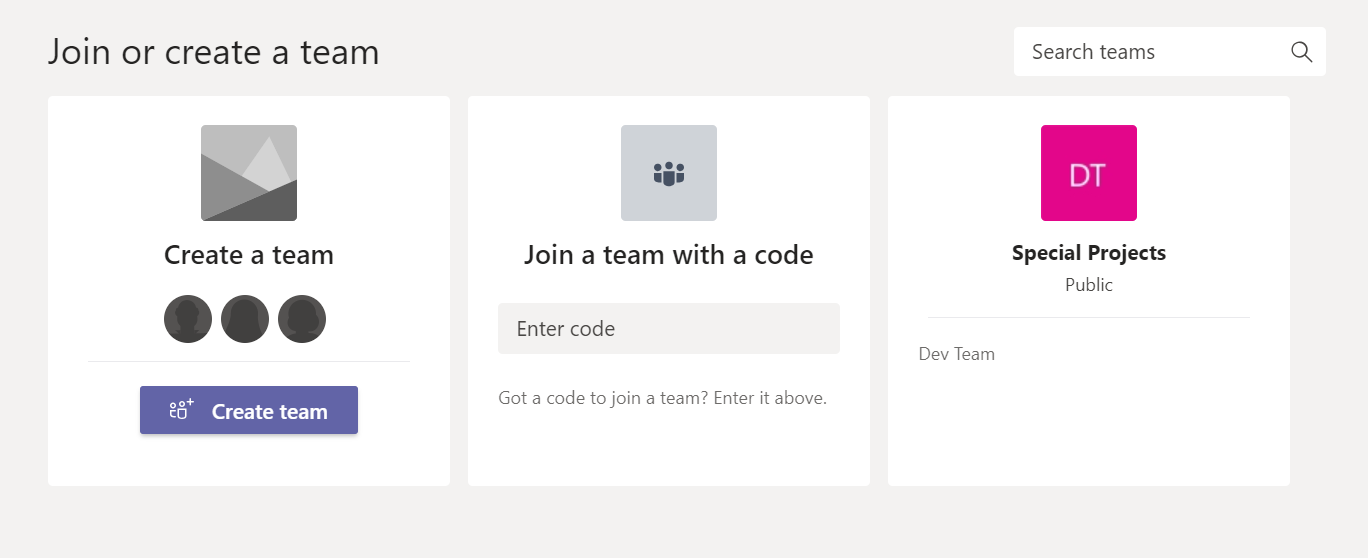Click the Create team button
The image size is (1368, 558).
pyautogui.click(x=249, y=410)
